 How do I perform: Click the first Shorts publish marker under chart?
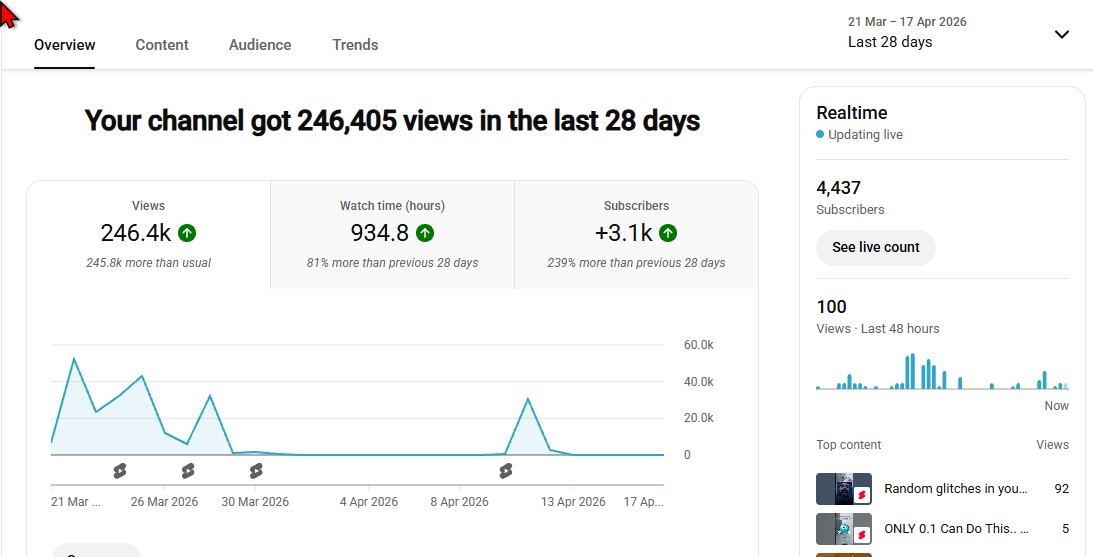[120, 471]
